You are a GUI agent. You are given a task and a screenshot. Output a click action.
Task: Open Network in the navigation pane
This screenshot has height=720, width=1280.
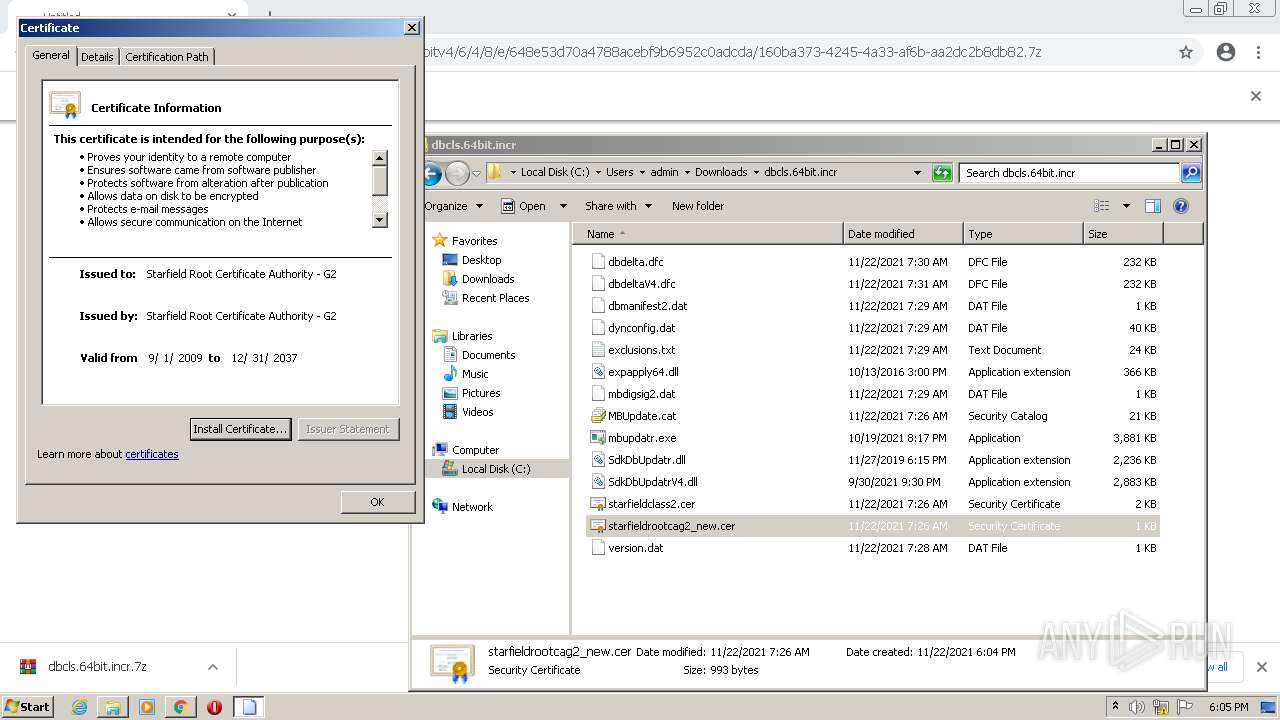tap(472, 507)
